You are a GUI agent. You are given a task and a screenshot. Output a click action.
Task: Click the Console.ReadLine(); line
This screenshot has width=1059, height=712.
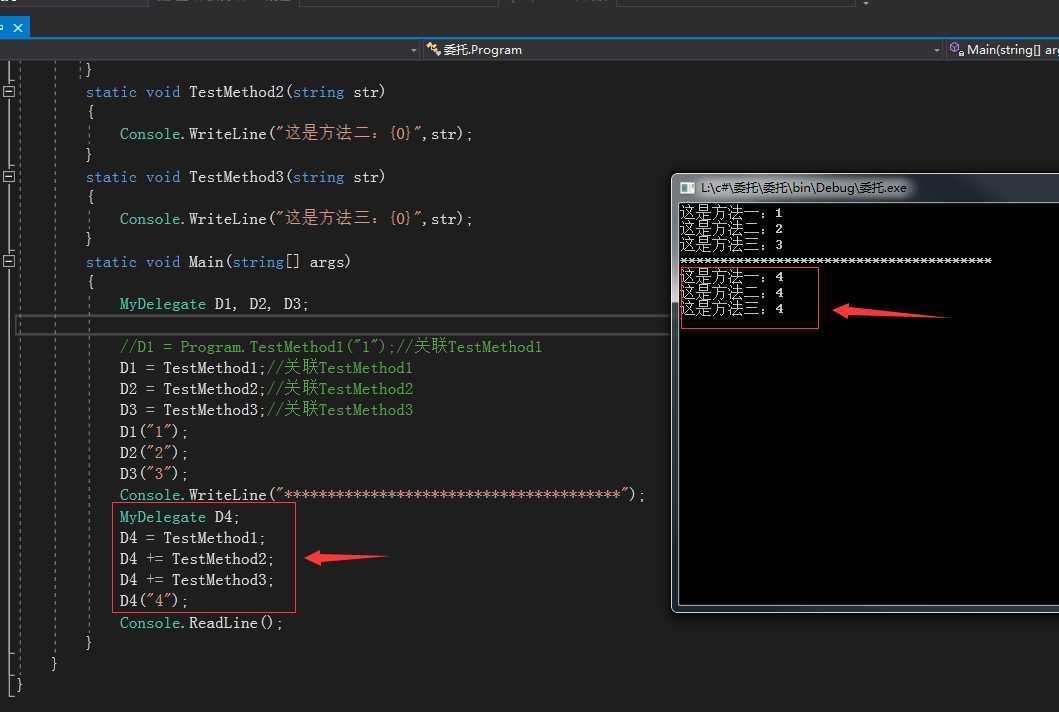[x=201, y=623]
